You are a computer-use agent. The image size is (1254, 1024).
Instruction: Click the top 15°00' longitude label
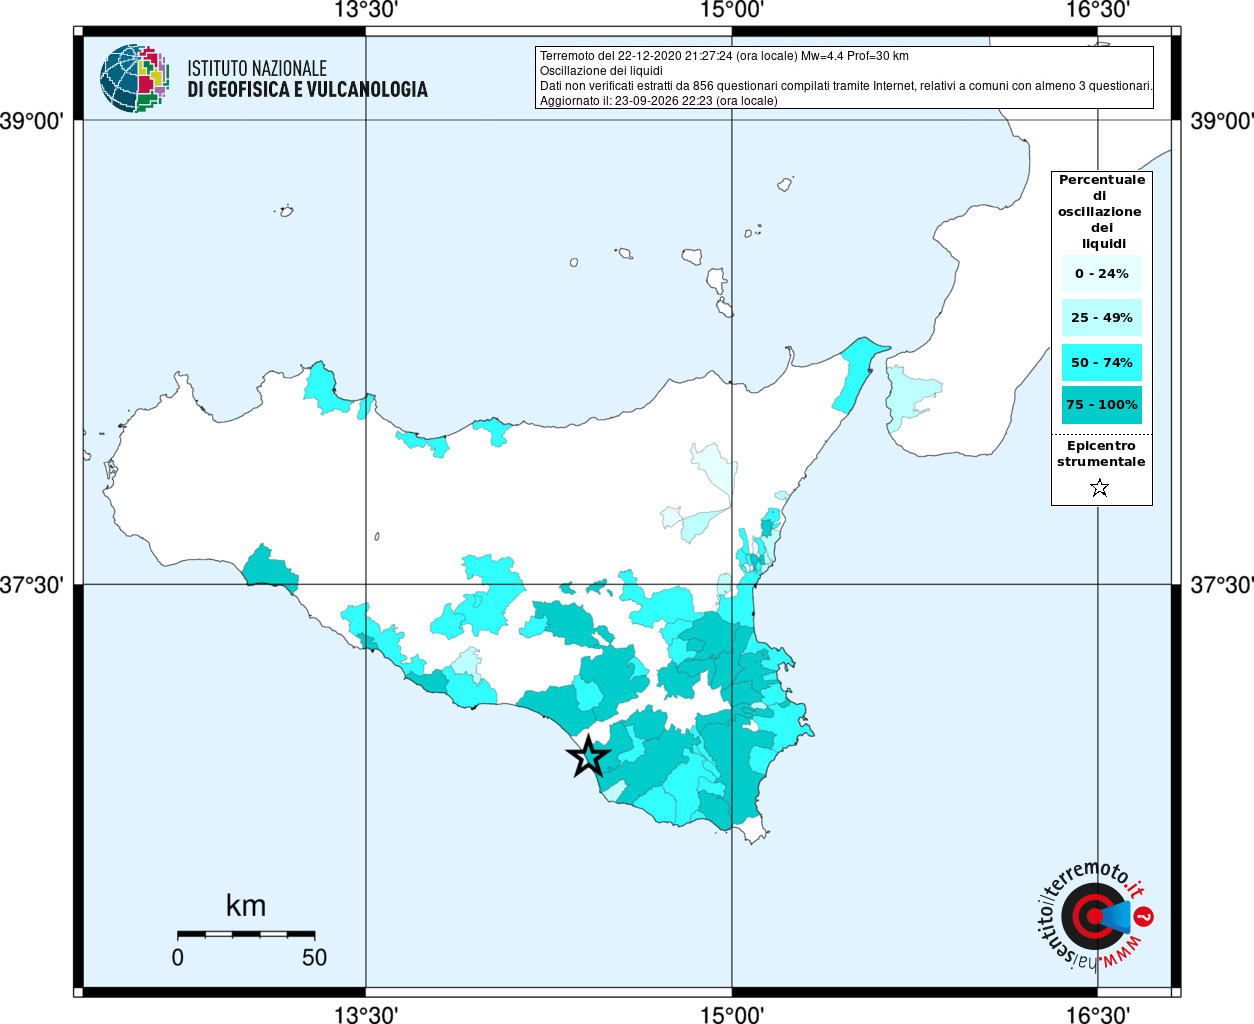[x=731, y=10]
